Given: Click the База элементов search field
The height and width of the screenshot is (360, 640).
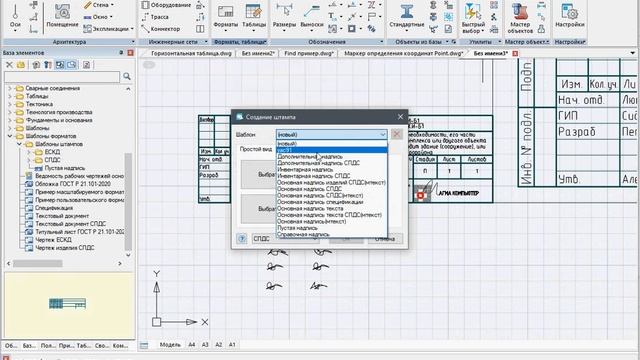Looking at the screenshot, I should pyautogui.click(x=62, y=76).
